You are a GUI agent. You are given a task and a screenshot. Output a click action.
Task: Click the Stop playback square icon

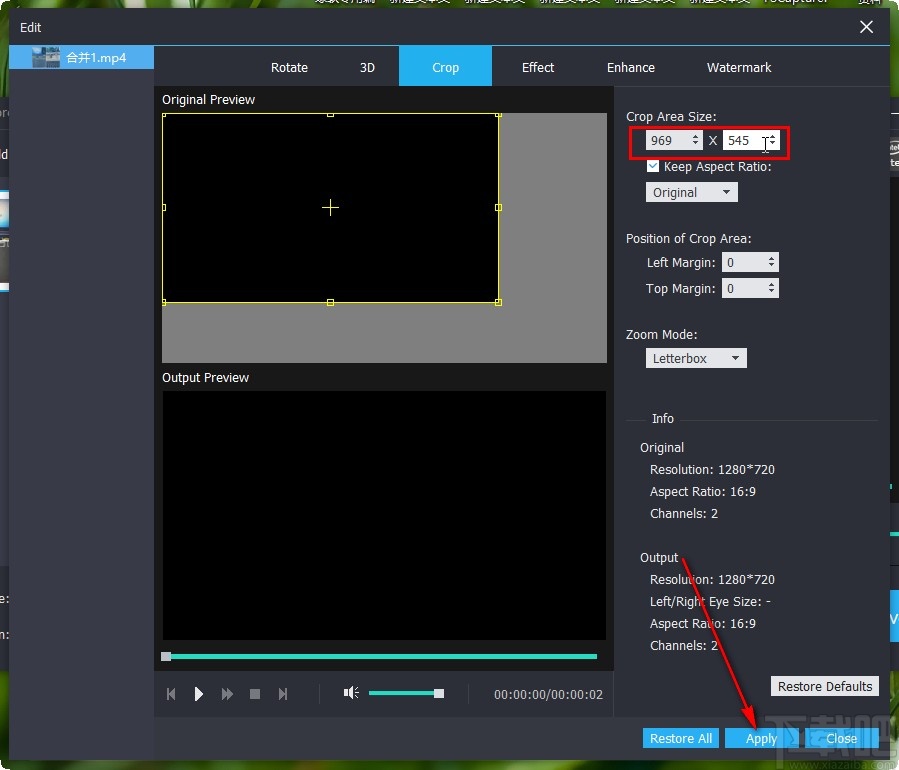pyautogui.click(x=255, y=694)
